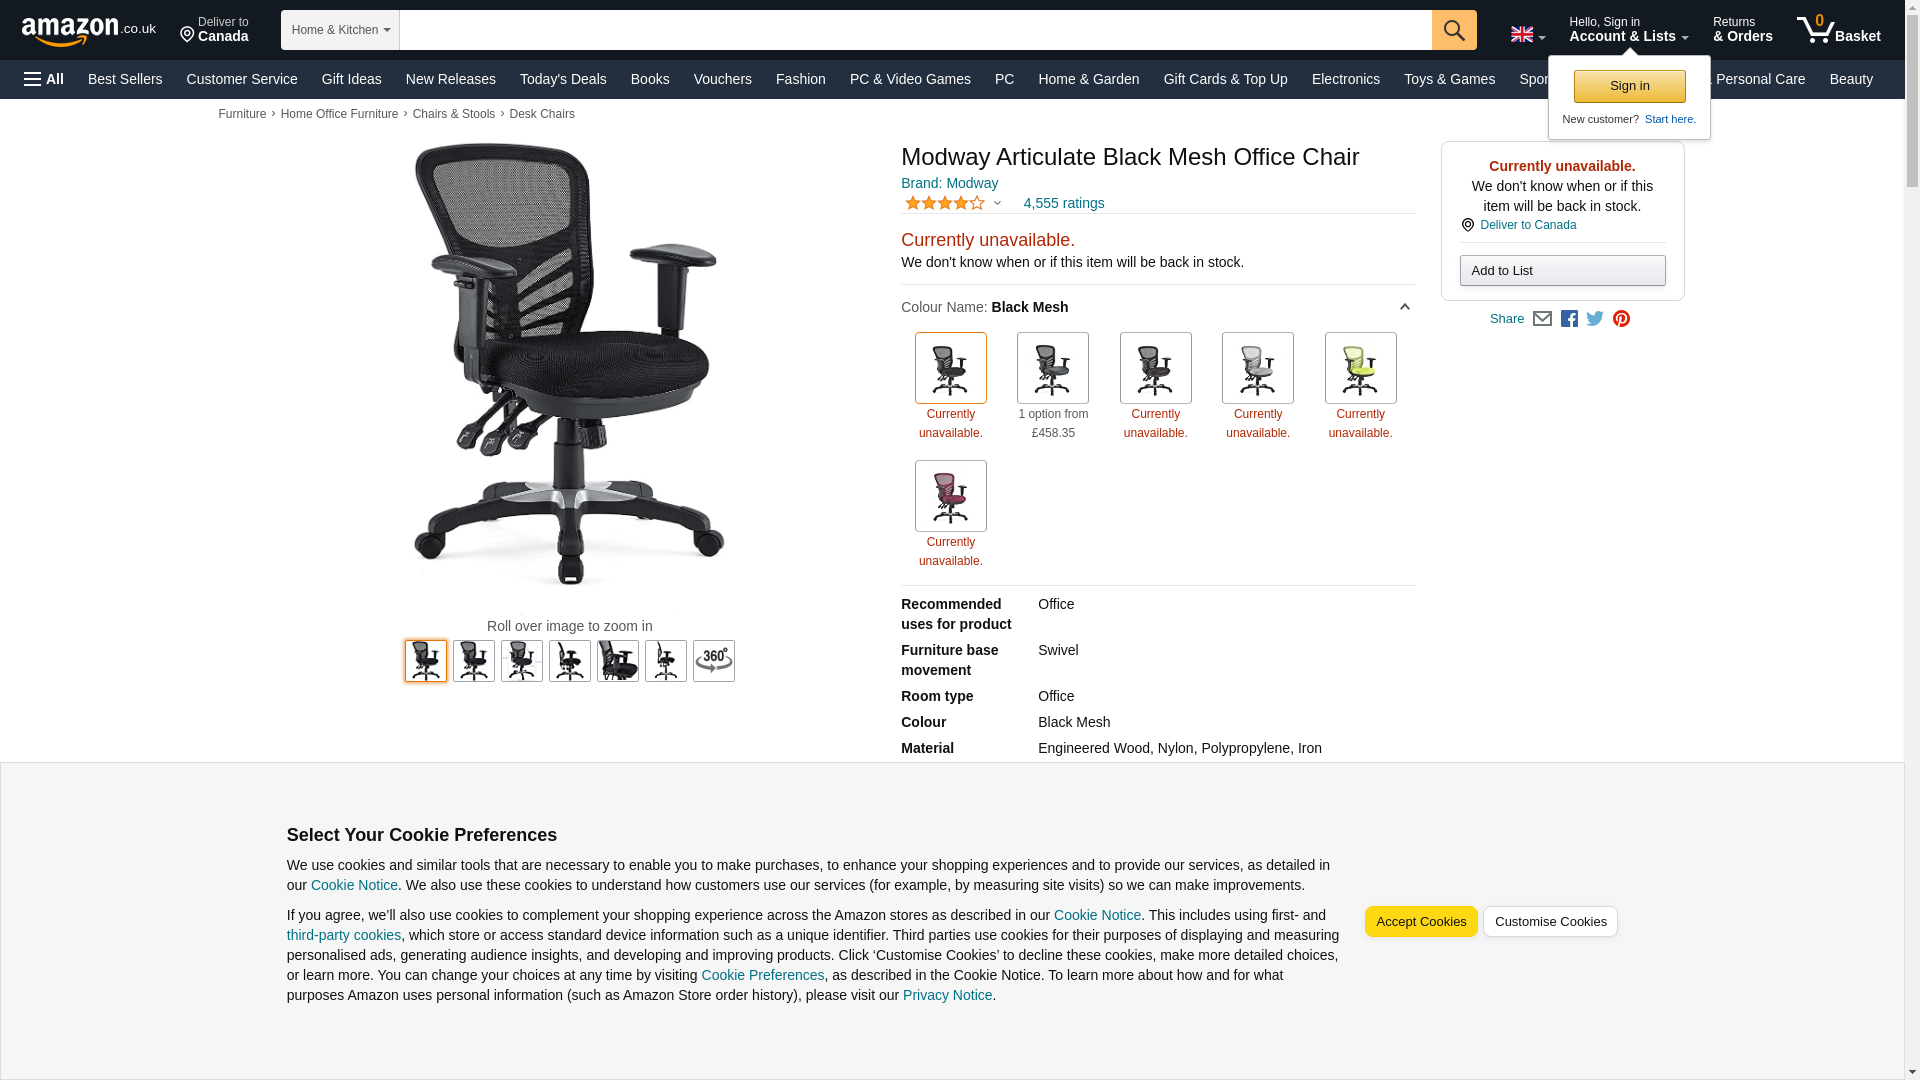Select the lime green chair colour swatch
This screenshot has height=1080, width=1920.
click(x=1360, y=368)
